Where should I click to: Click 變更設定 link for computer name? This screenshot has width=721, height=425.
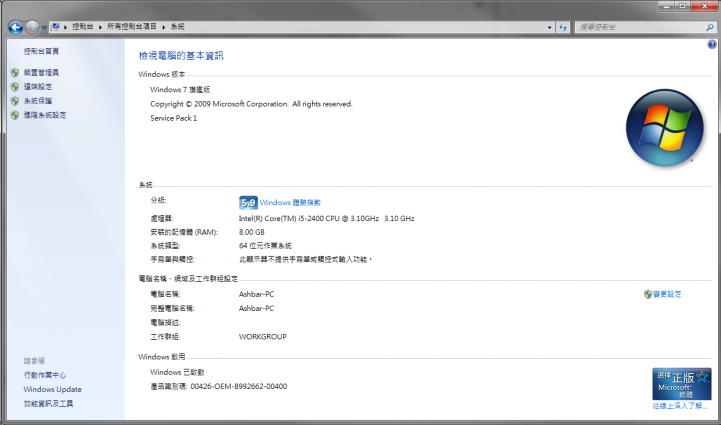click(x=667, y=294)
